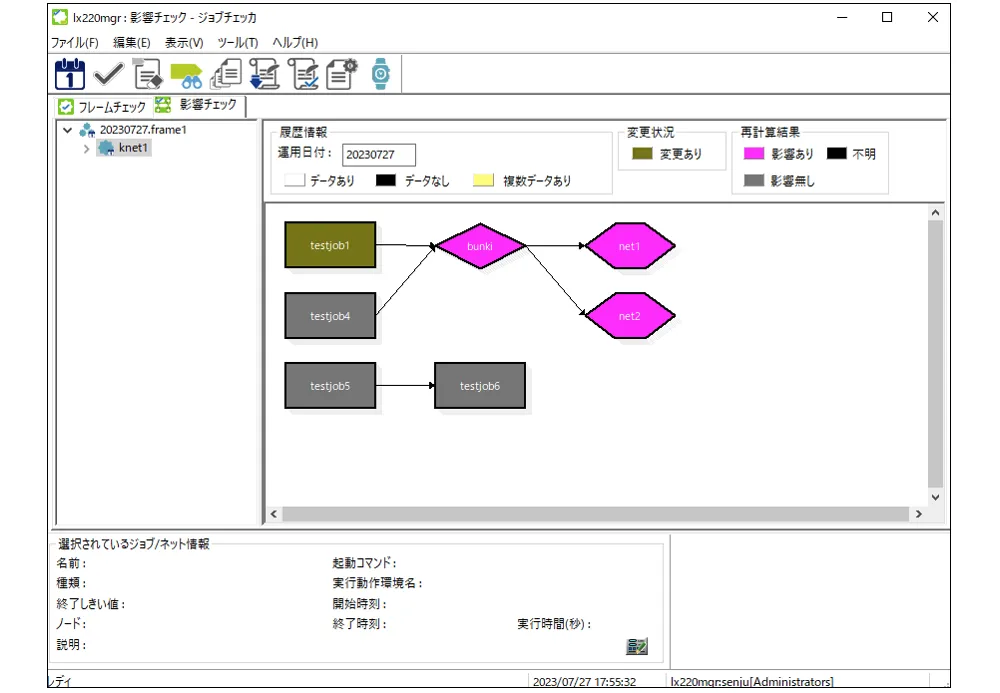Select the testjob5 job node
This screenshot has width=1000, height=693.
pyautogui.click(x=330, y=386)
